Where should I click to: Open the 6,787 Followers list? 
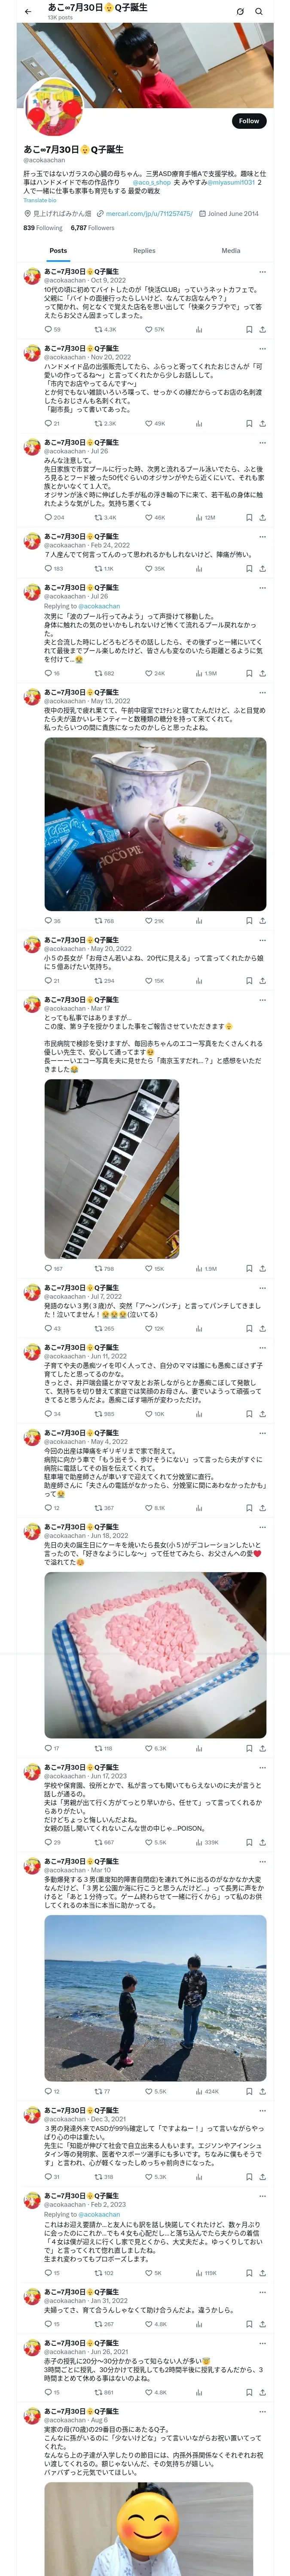[92, 228]
